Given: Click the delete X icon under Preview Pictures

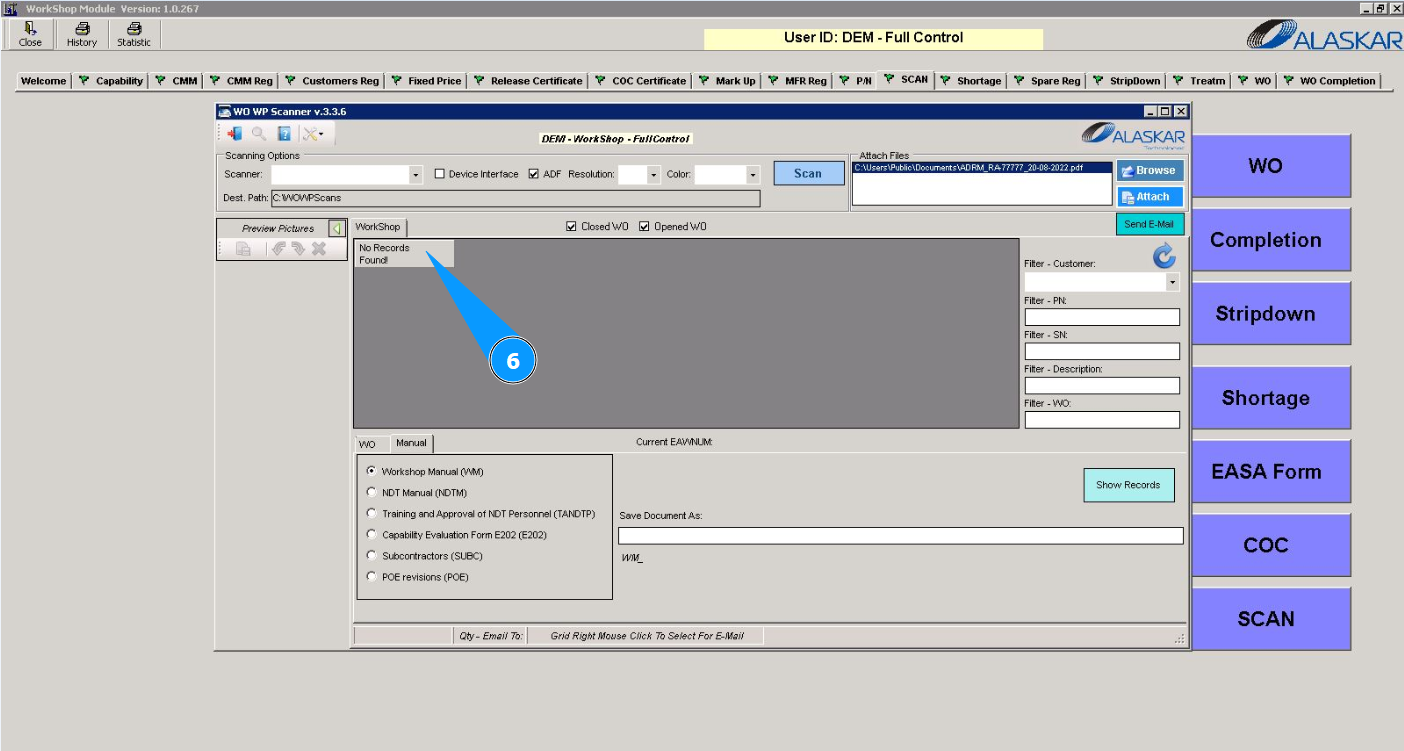Looking at the screenshot, I should coord(319,249).
